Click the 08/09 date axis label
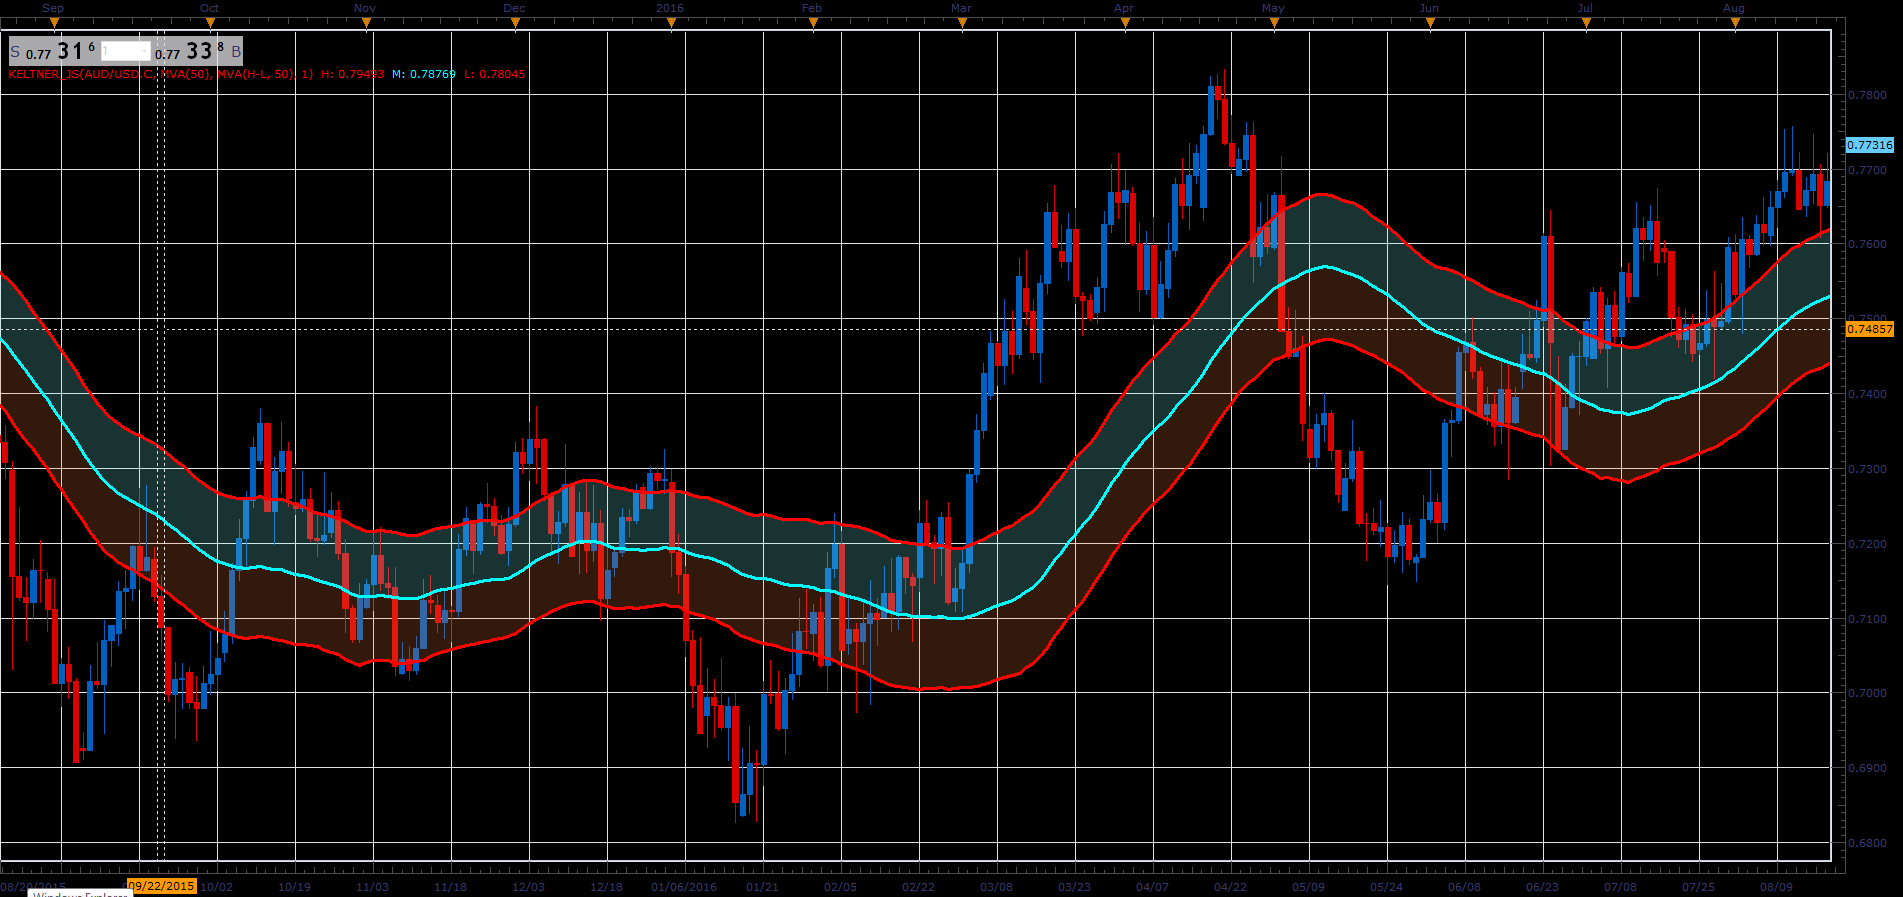Screen dimensions: 1903x897 point(1776,887)
